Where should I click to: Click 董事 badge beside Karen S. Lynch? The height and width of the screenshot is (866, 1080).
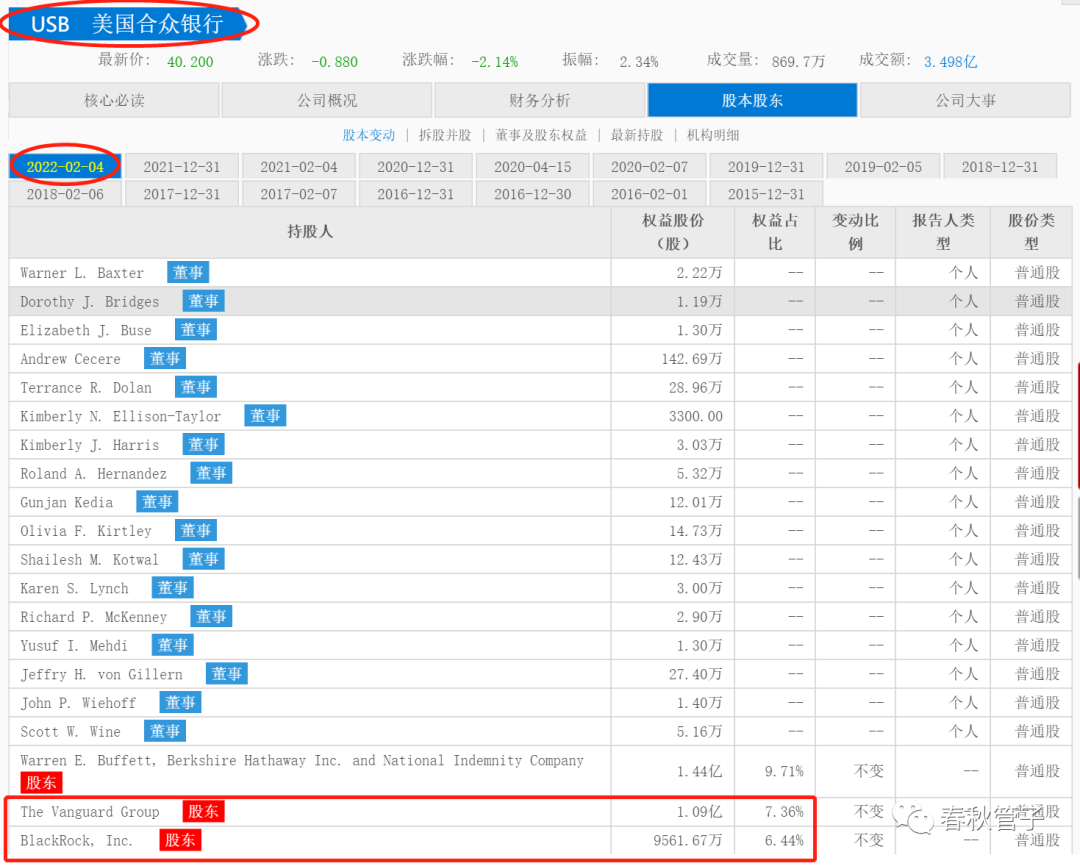pyautogui.click(x=172, y=588)
